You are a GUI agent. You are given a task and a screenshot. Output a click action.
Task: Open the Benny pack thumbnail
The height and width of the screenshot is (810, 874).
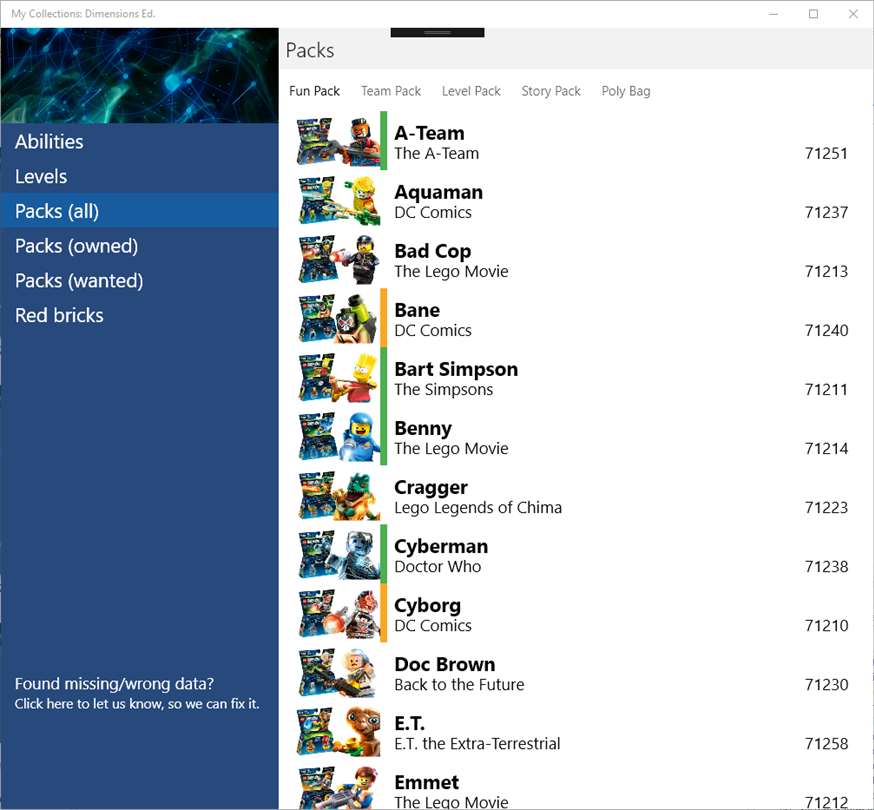point(338,436)
